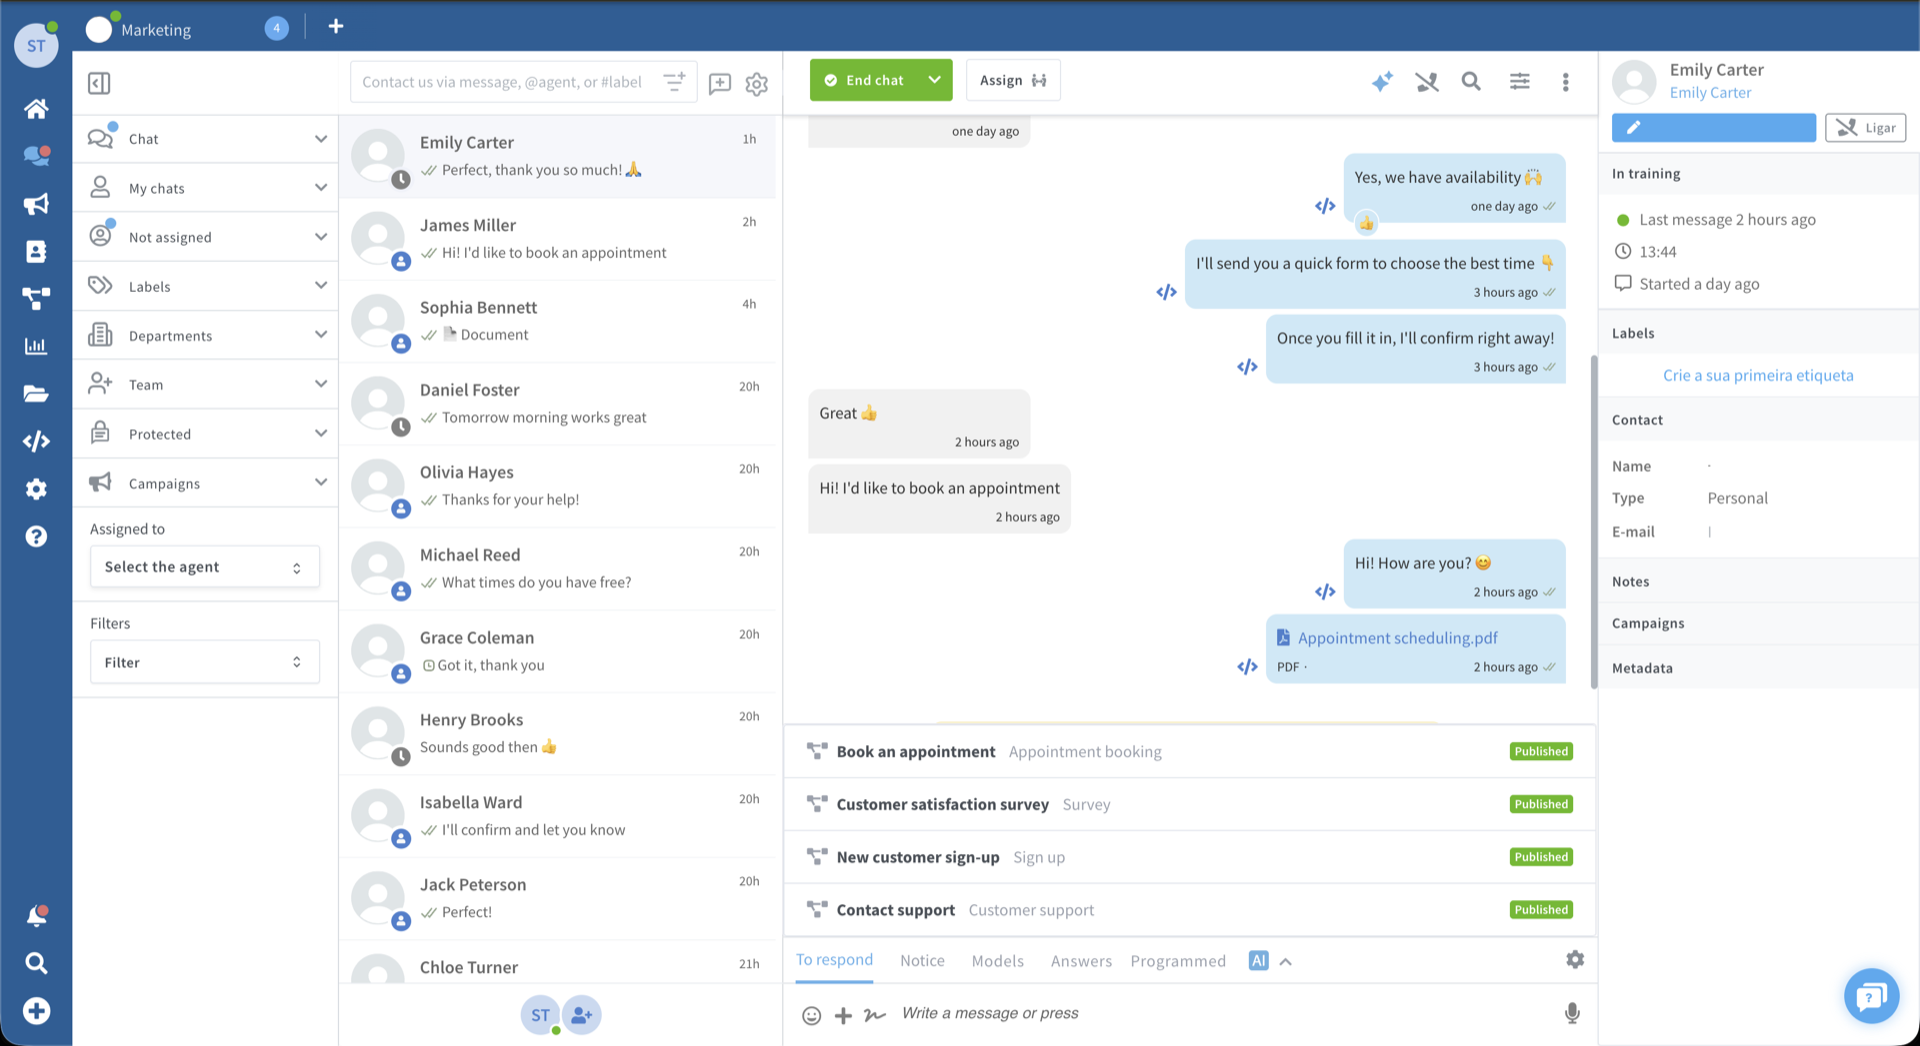Click Crie a sua primeira etiqueta link
This screenshot has height=1046, width=1920.
pyautogui.click(x=1758, y=375)
